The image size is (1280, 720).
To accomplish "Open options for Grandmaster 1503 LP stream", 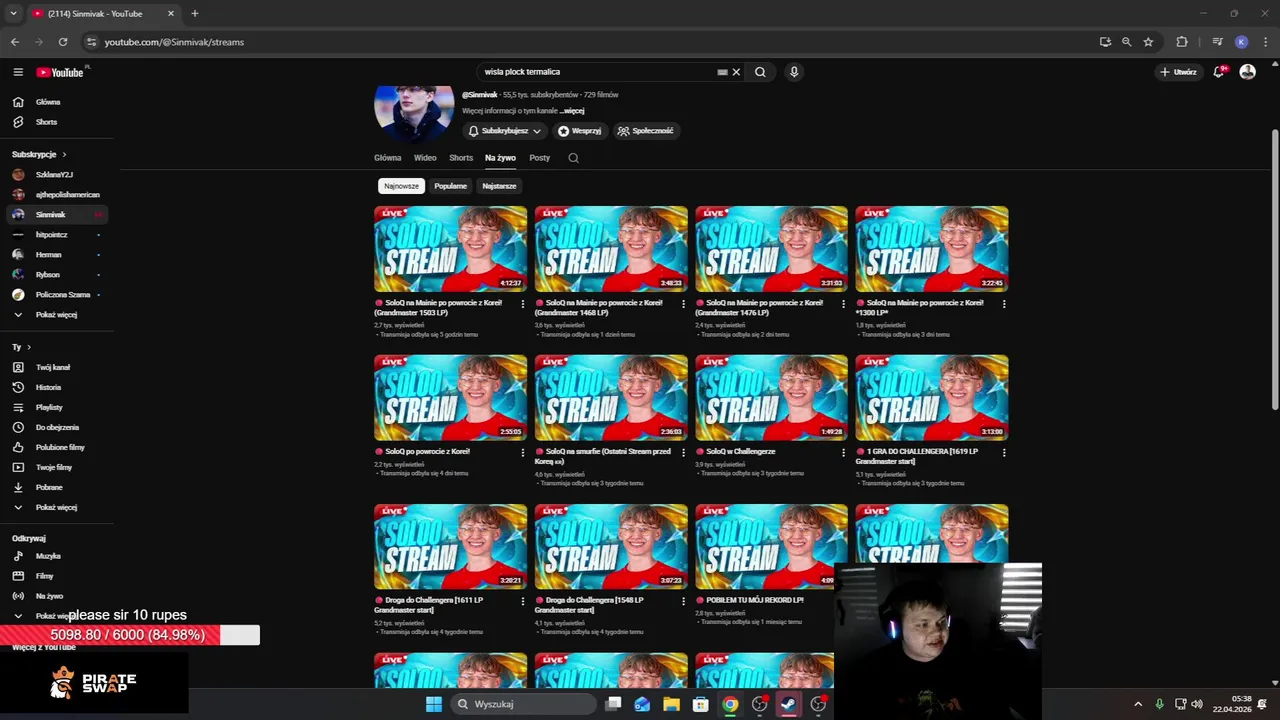I will [522, 304].
